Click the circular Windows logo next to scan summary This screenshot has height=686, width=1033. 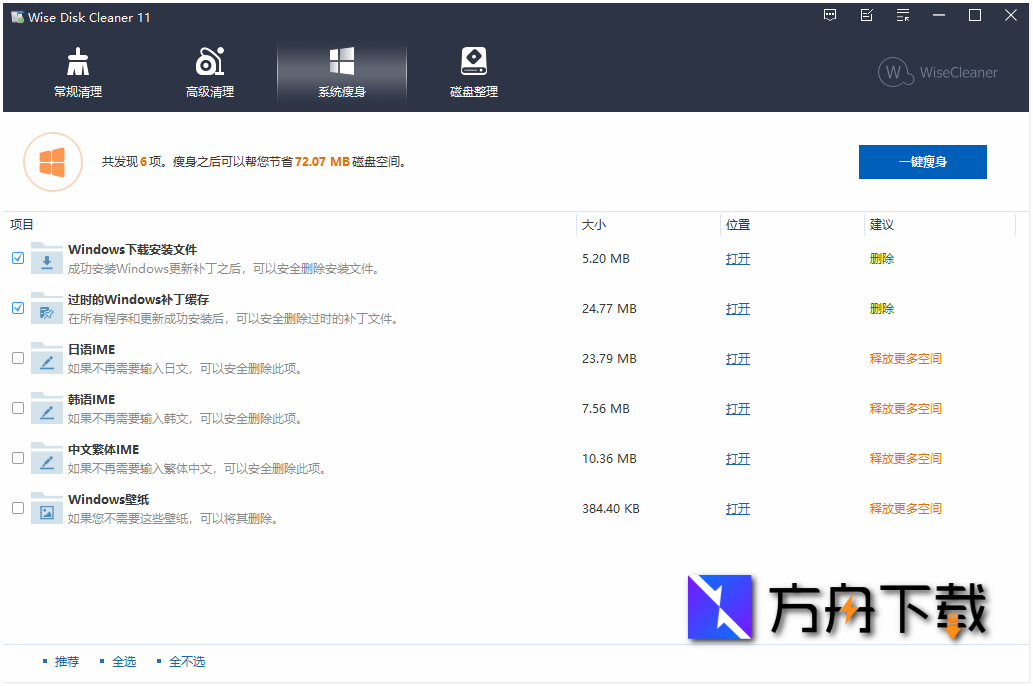tap(52, 161)
